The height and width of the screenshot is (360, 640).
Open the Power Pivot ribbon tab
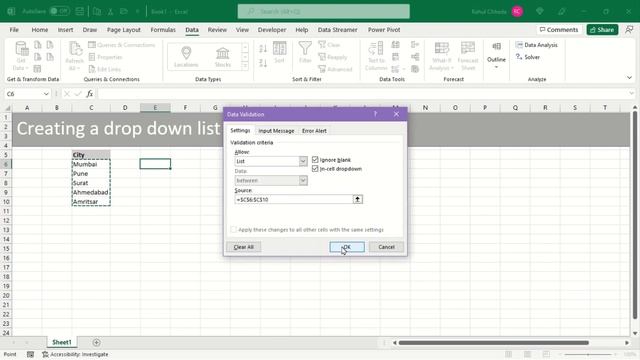(x=384, y=30)
